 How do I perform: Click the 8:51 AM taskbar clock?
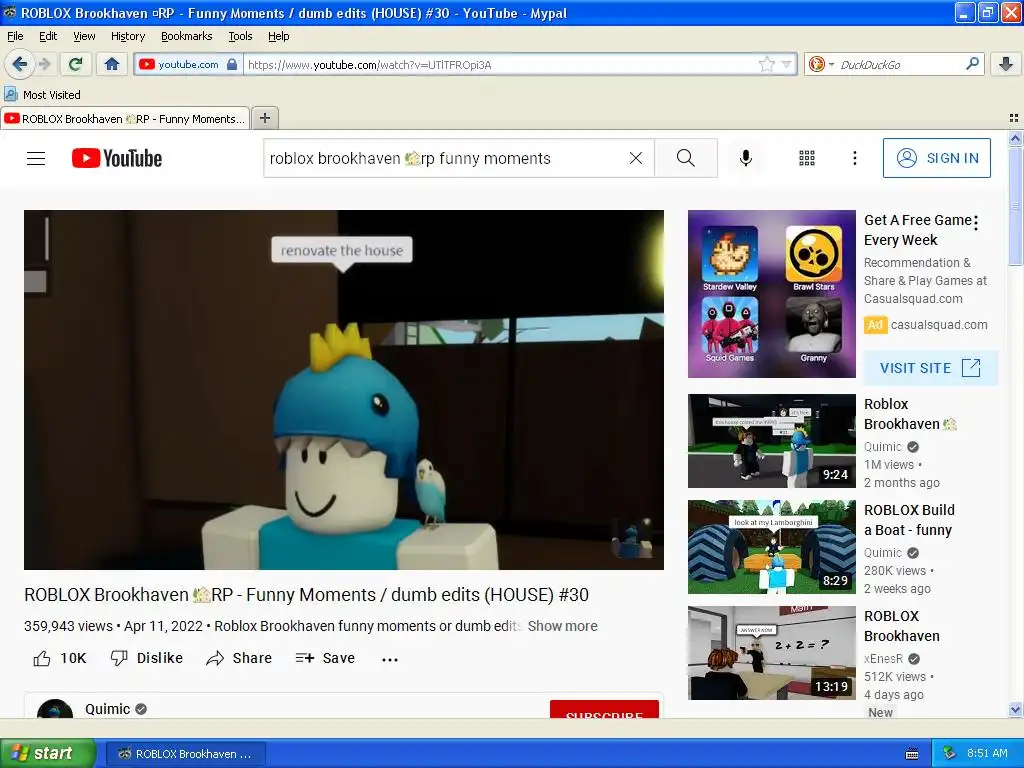[x=987, y=754]
